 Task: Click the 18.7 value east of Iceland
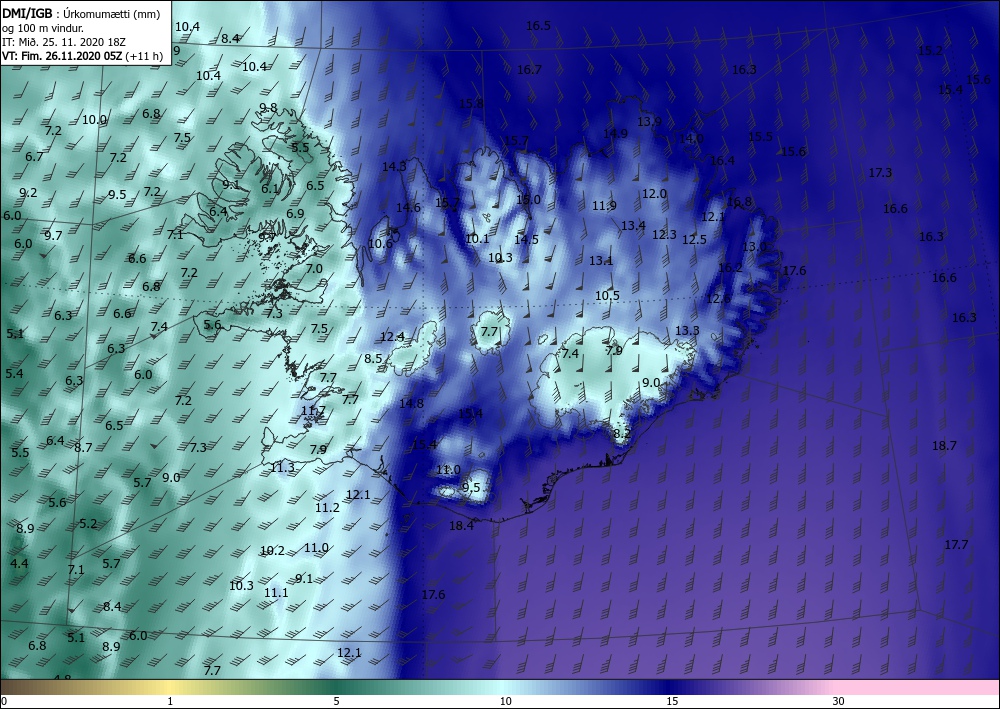click(945, 446)
